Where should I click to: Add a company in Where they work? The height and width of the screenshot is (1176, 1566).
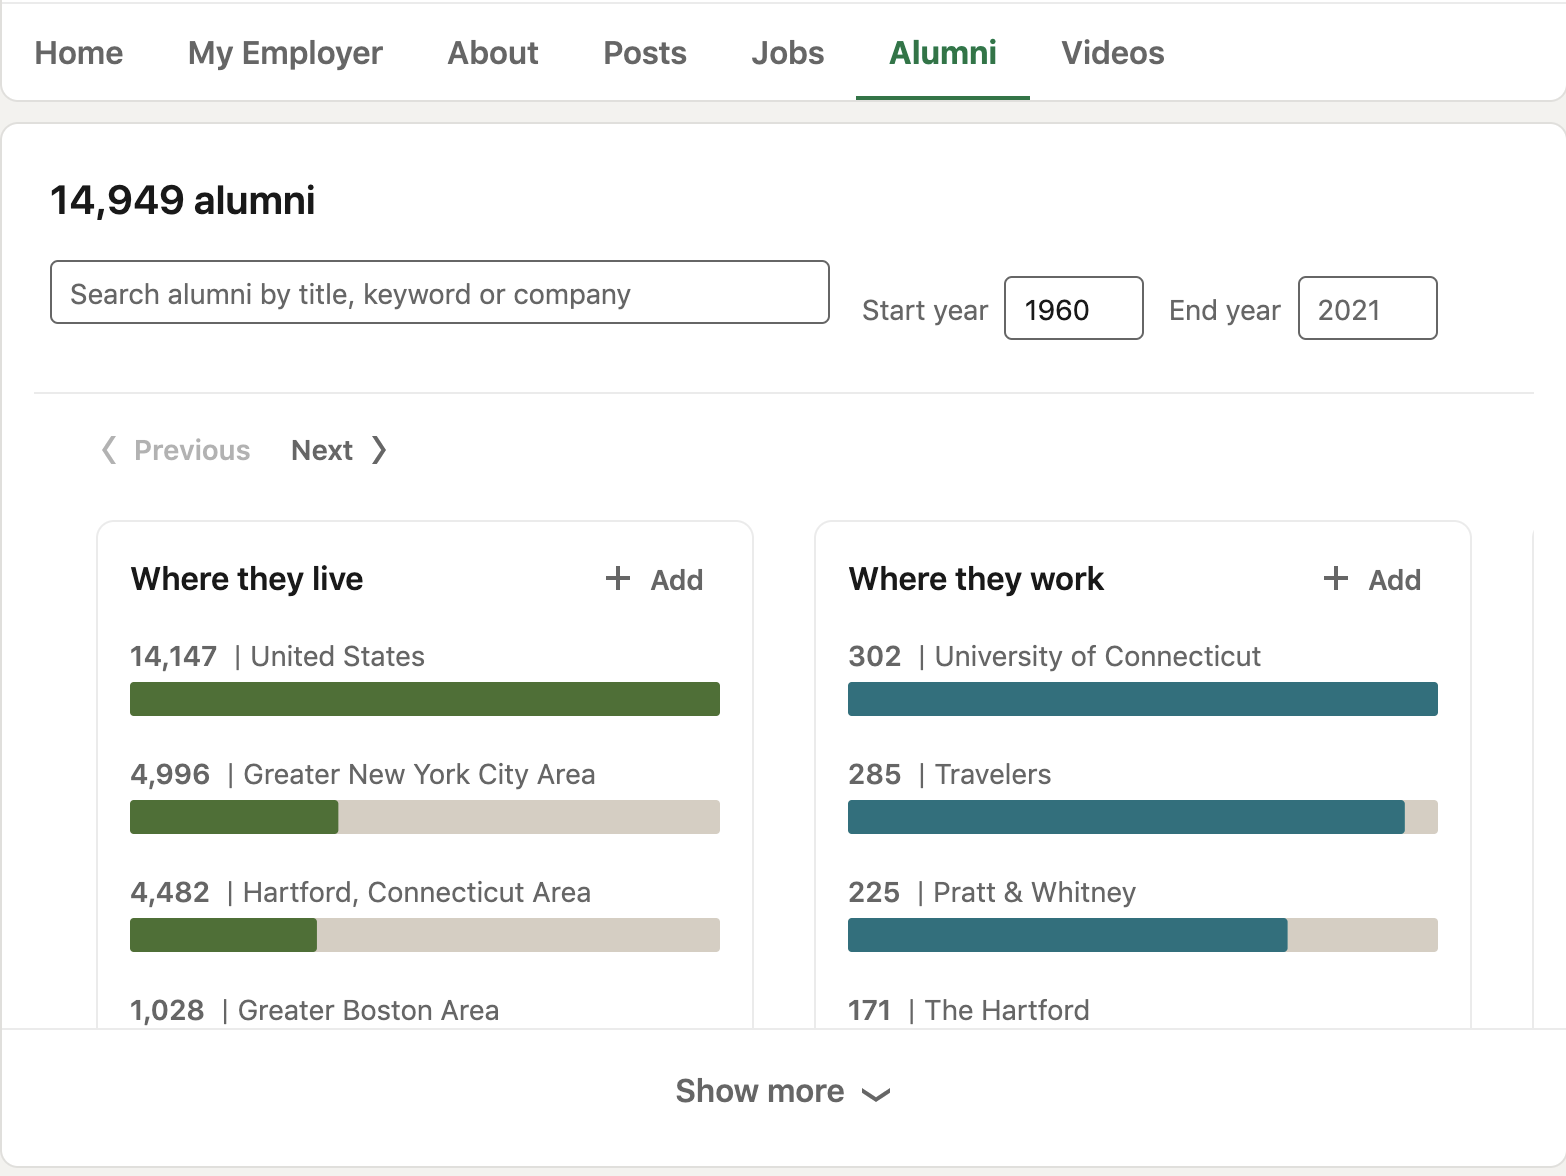[x=1373, y=579]
